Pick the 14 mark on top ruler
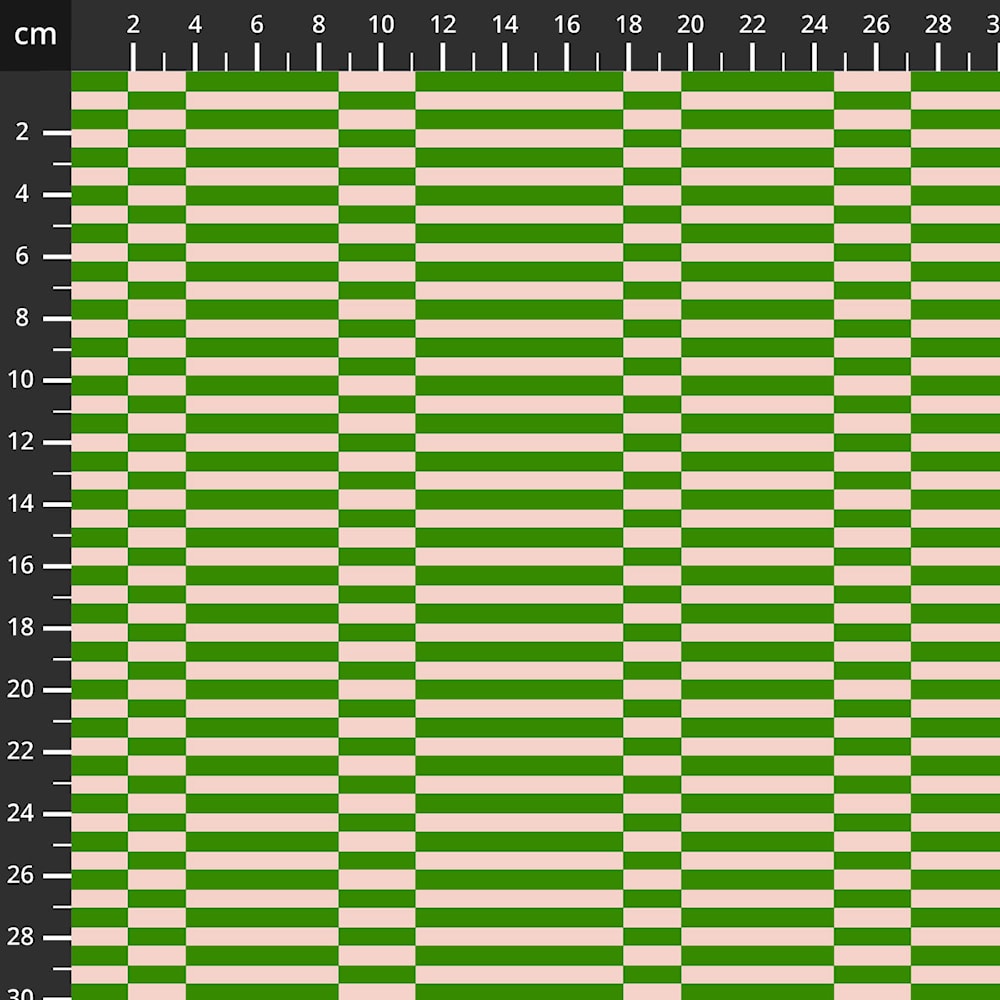1000x1000 pixels. 505,26
